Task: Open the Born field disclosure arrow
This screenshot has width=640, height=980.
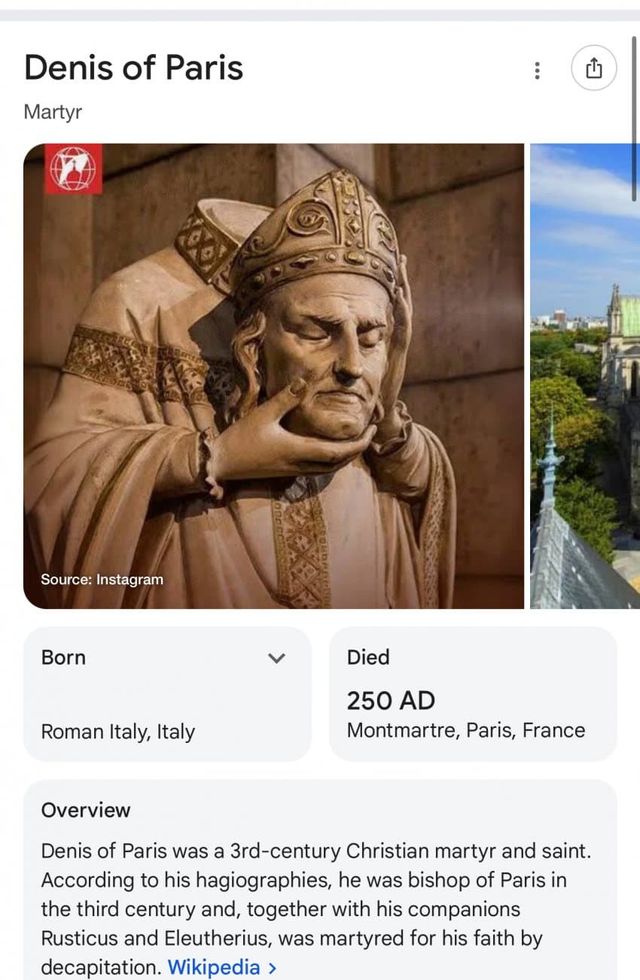Action: 277,658
